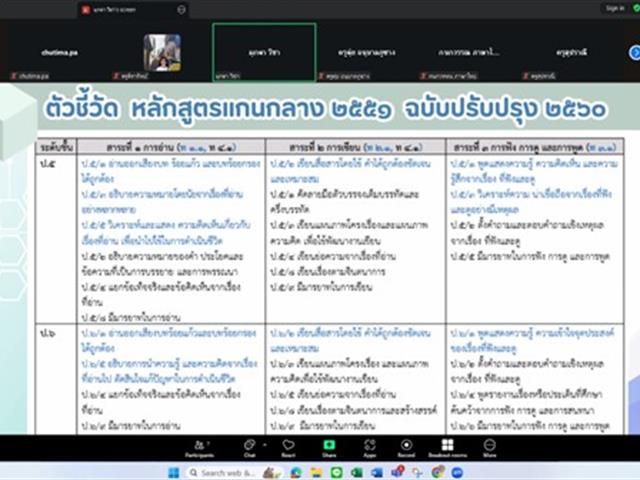Open the Apps menu in the toolbar
The image size is (640, 480).
coord(369,447)
